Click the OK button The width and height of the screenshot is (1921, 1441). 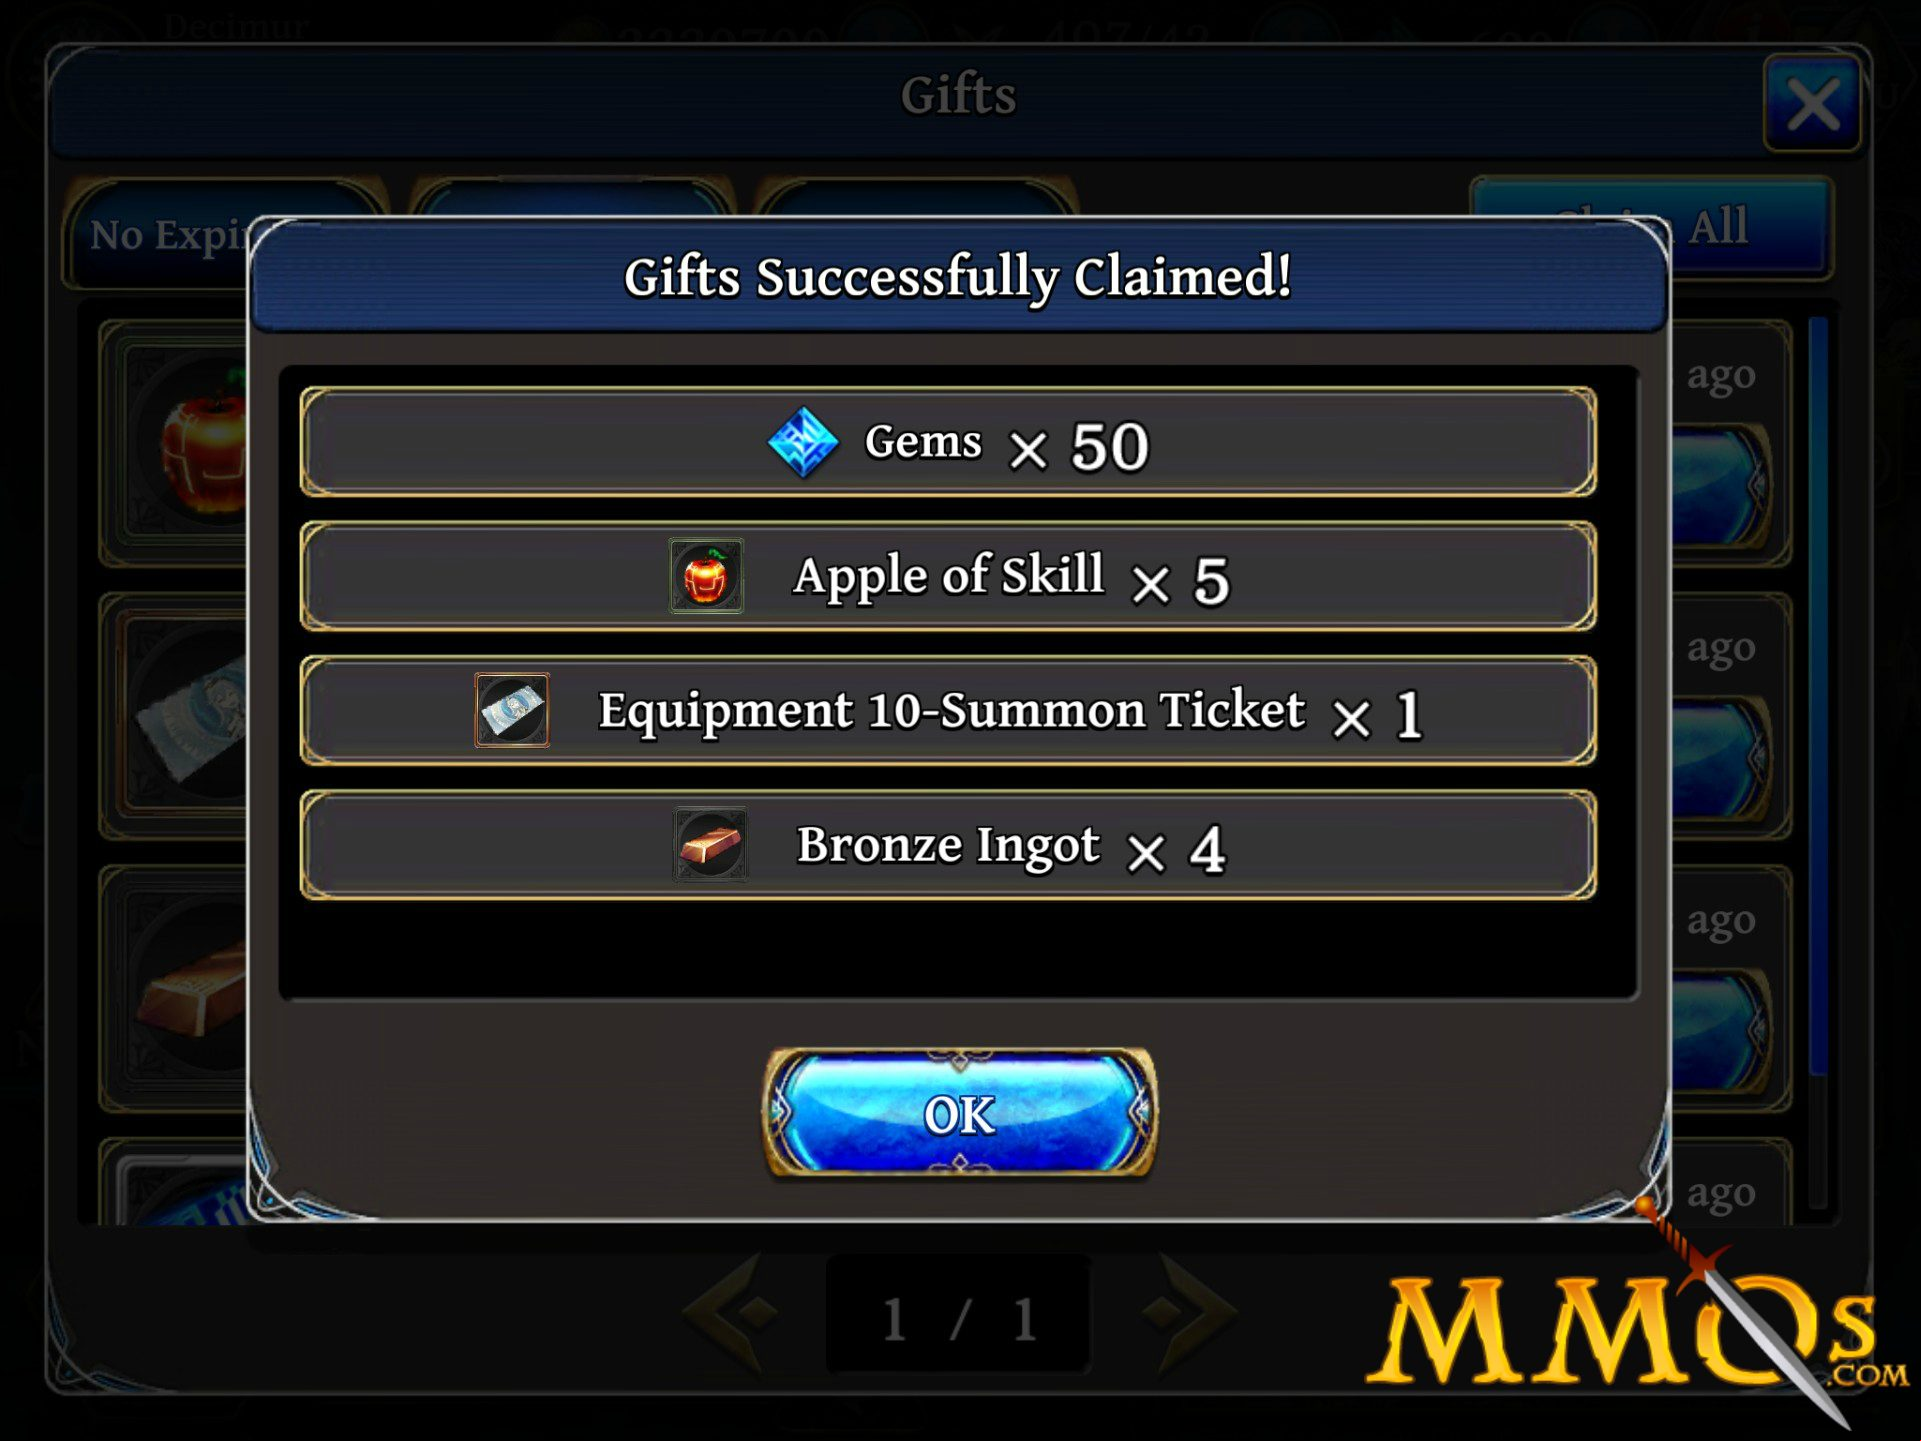[960, 1112]
